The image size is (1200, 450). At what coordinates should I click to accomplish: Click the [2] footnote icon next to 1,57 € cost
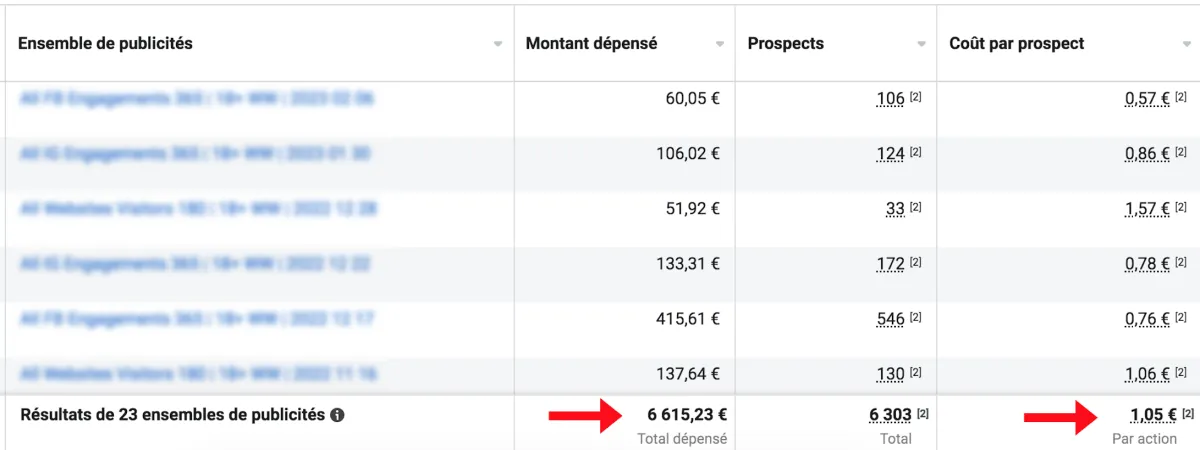1181,208
